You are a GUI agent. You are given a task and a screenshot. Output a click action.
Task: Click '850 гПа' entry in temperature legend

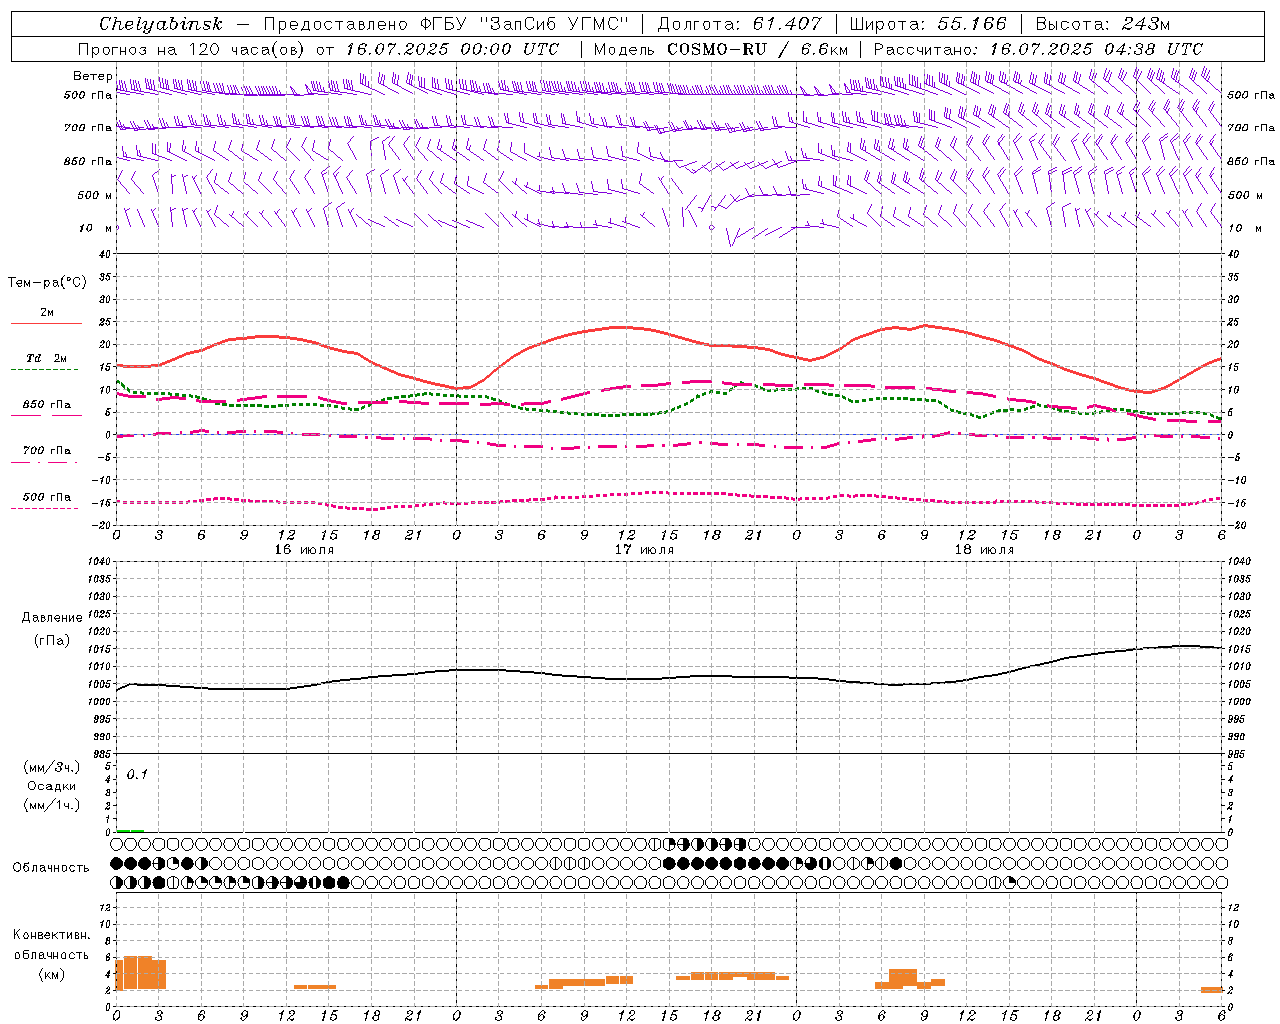[x=46, y=405]
